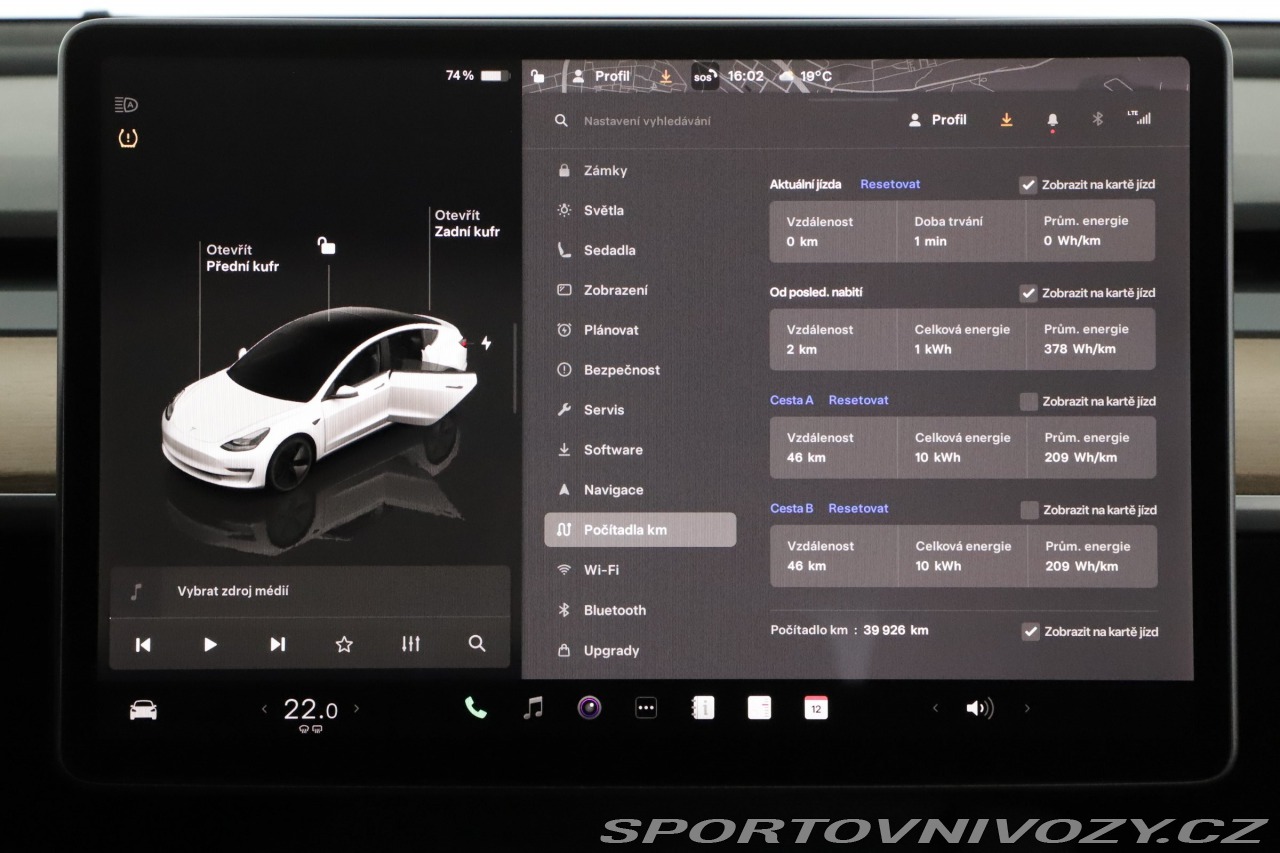The width and height of the screenshot is (1280, 853).
Task: Increase temperature with the right arrow
Action: [x=356, y=709]
